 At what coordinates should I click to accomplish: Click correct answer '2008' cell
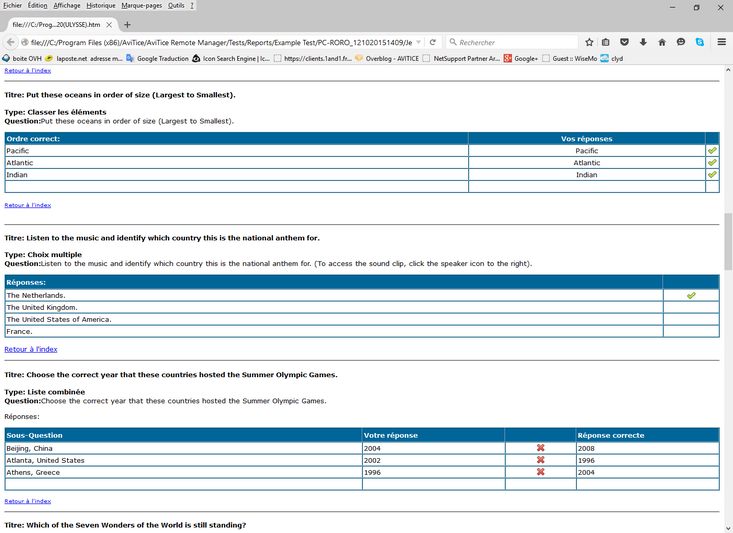click(647, 448)
